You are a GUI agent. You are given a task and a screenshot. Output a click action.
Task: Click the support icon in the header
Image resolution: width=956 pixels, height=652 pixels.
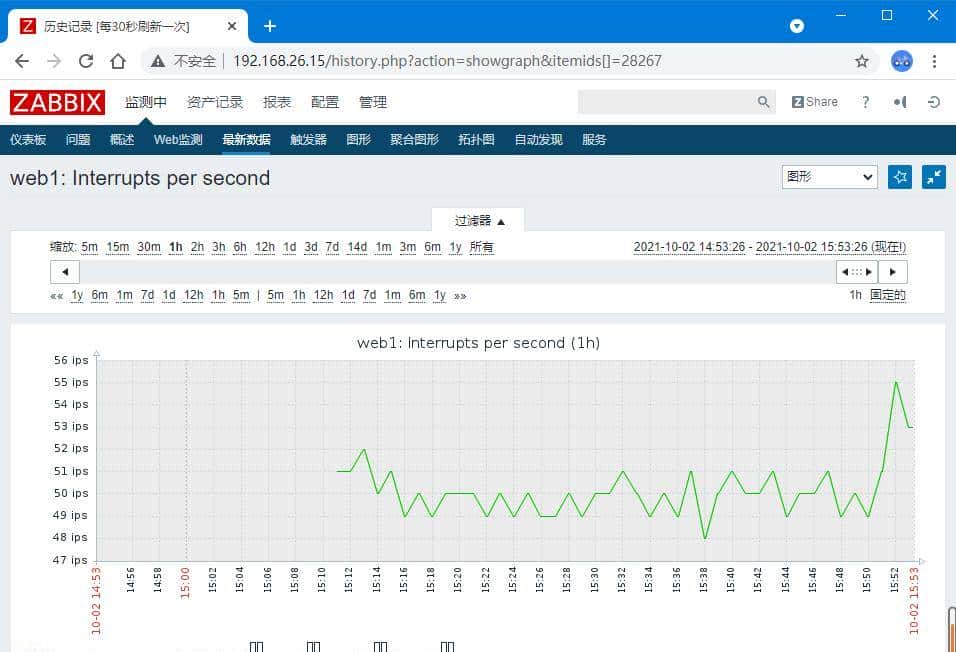[x=899, y=101]
